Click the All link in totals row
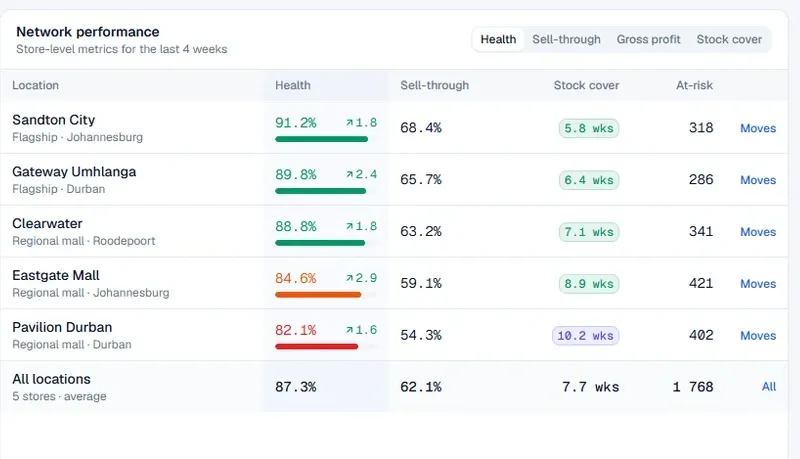Image resolution: width=800 pixels, height=459 pixels. point(768,387)
